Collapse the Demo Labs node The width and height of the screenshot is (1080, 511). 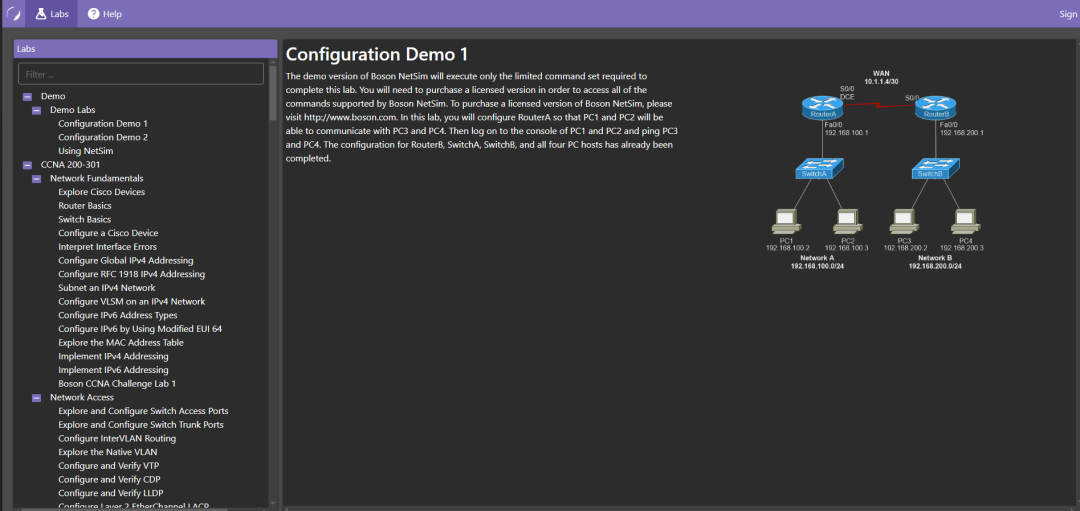(x=37, y=110)
